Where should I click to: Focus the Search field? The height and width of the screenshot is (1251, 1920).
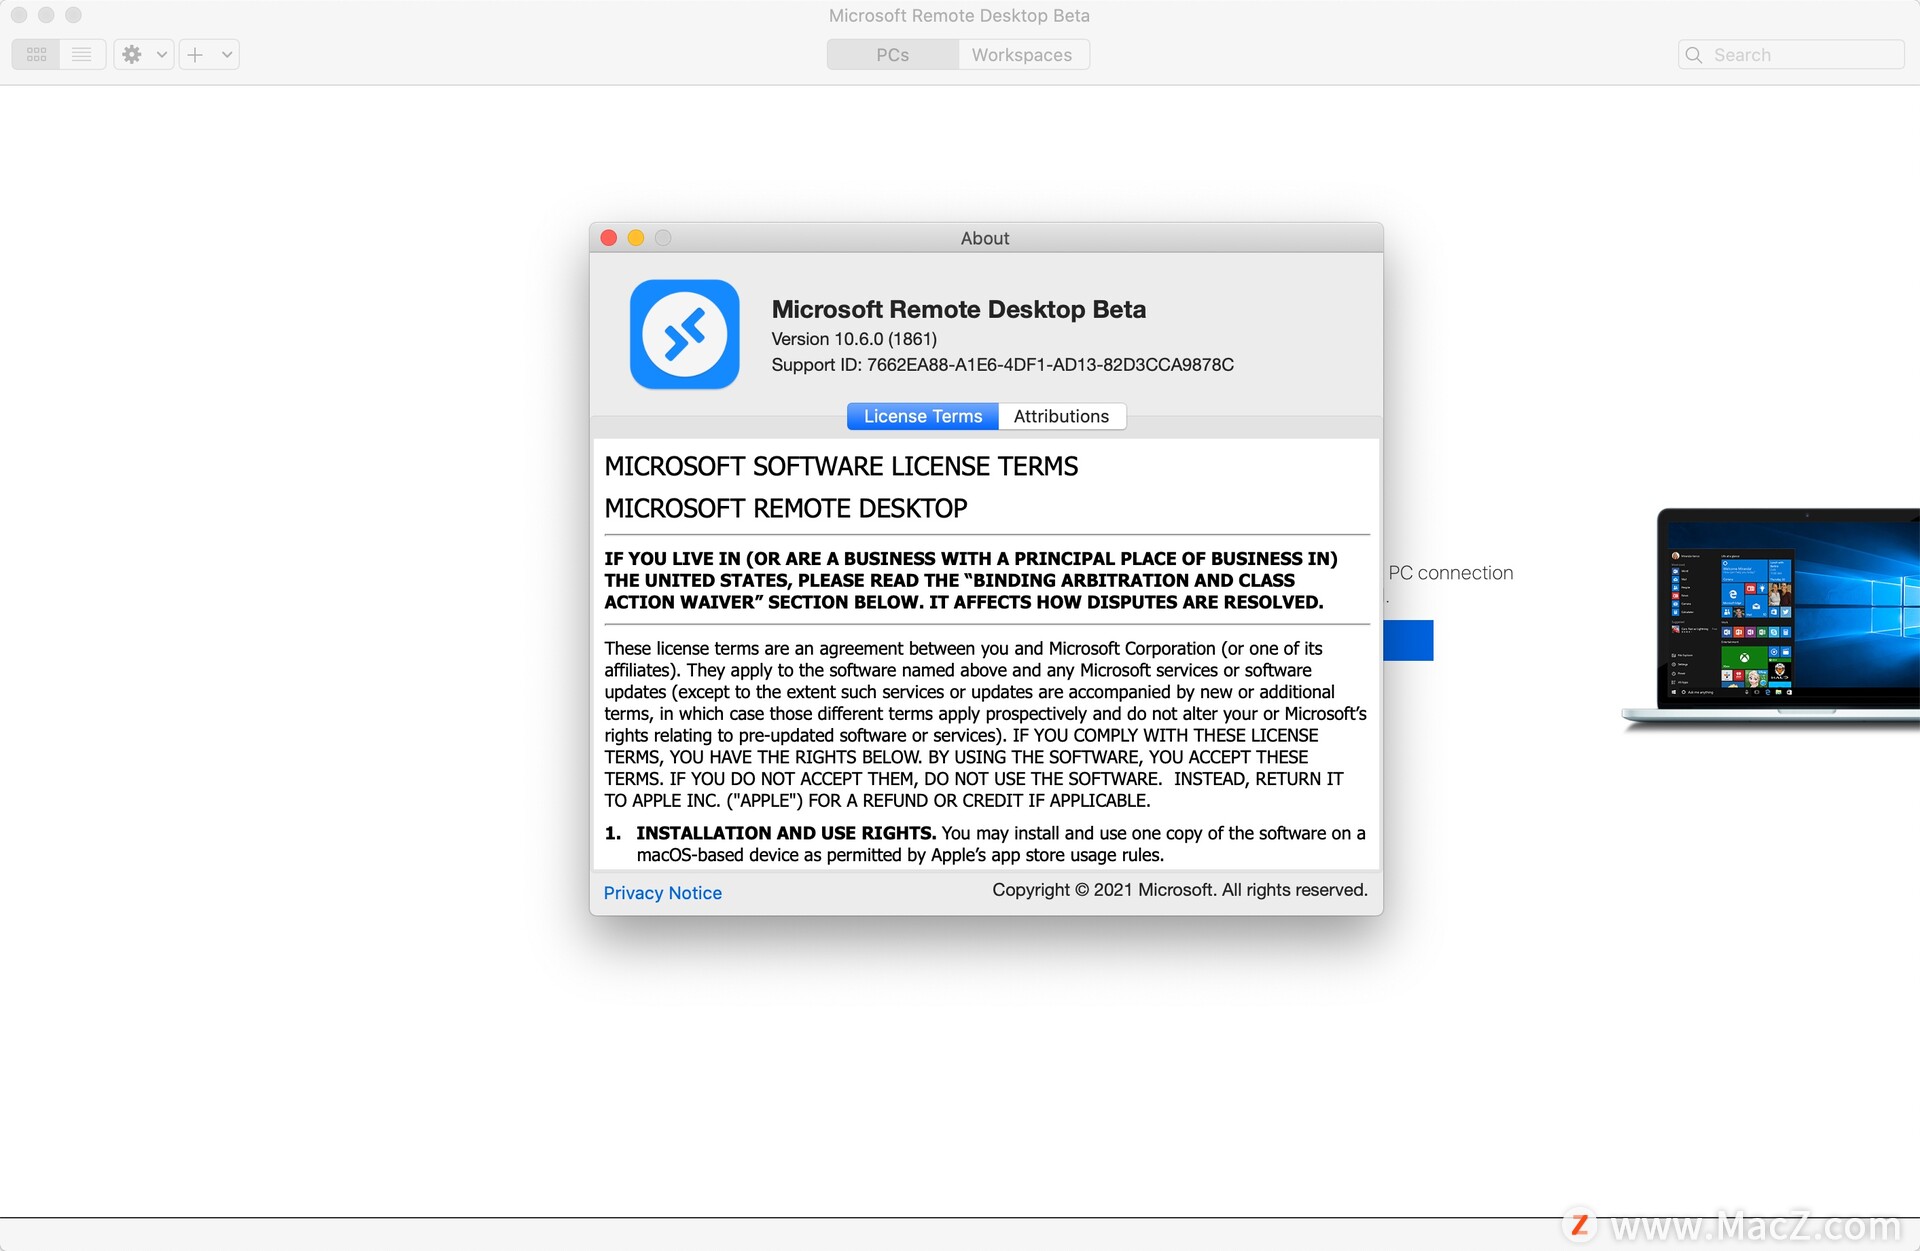[1791, 54]
